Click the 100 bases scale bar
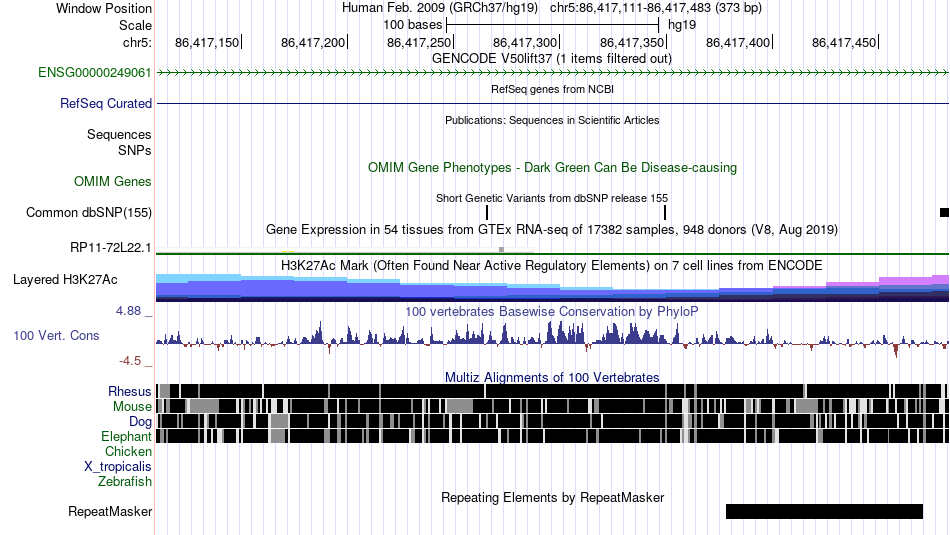 (x=553, y=25)
